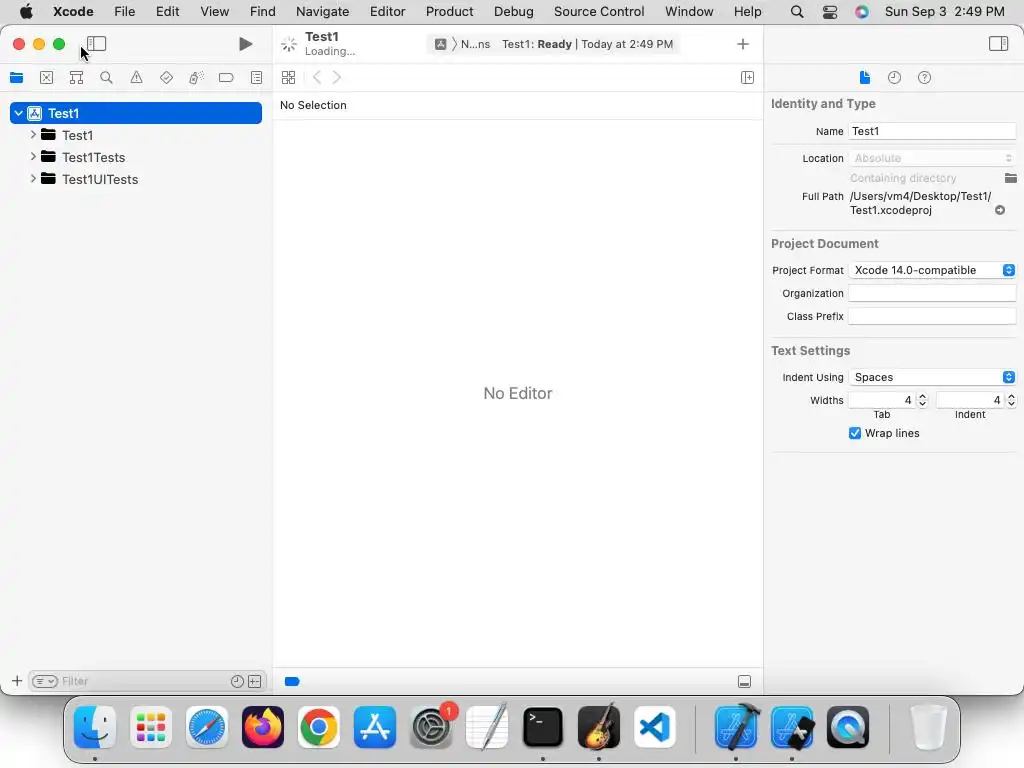Click the Class Prefix text field
This screenshot has height=768, width=1024.
932,316
